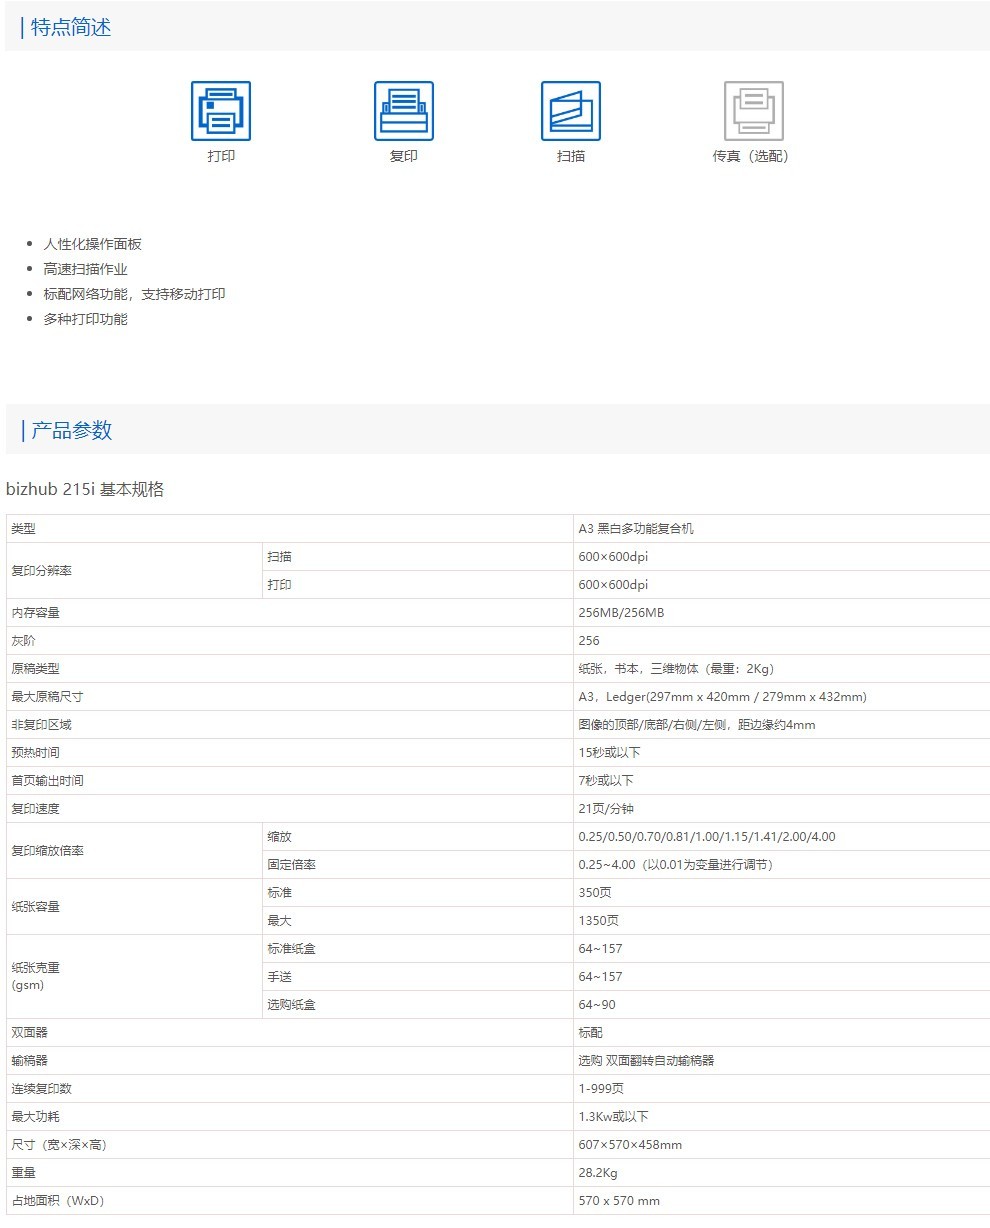The height and width of the screenshot is (1228, 990).
Task: Click the 输稿器 row label
Action: point(29,1061)
